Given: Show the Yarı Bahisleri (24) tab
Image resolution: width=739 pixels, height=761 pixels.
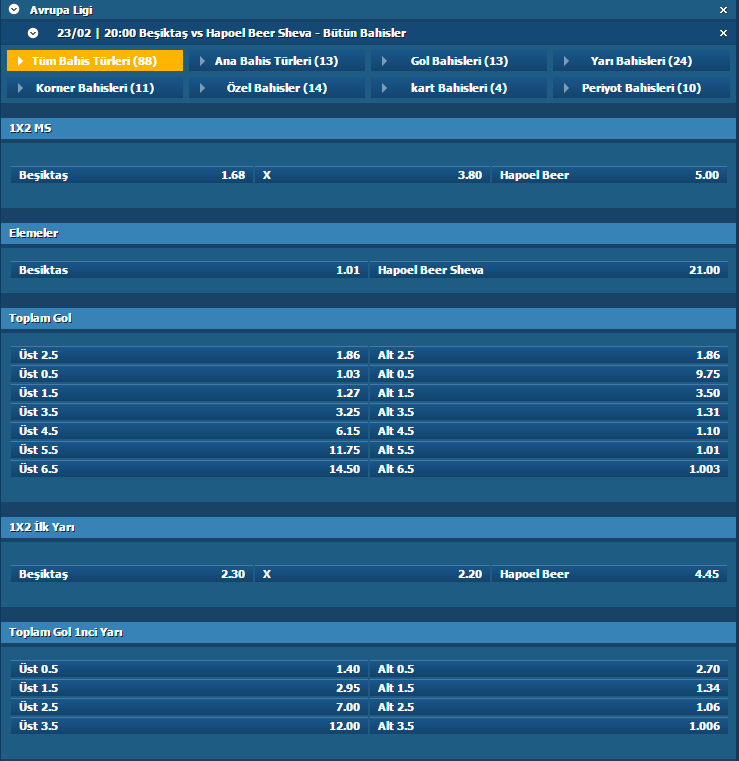Looking at the screenshot, I should 641,61.
